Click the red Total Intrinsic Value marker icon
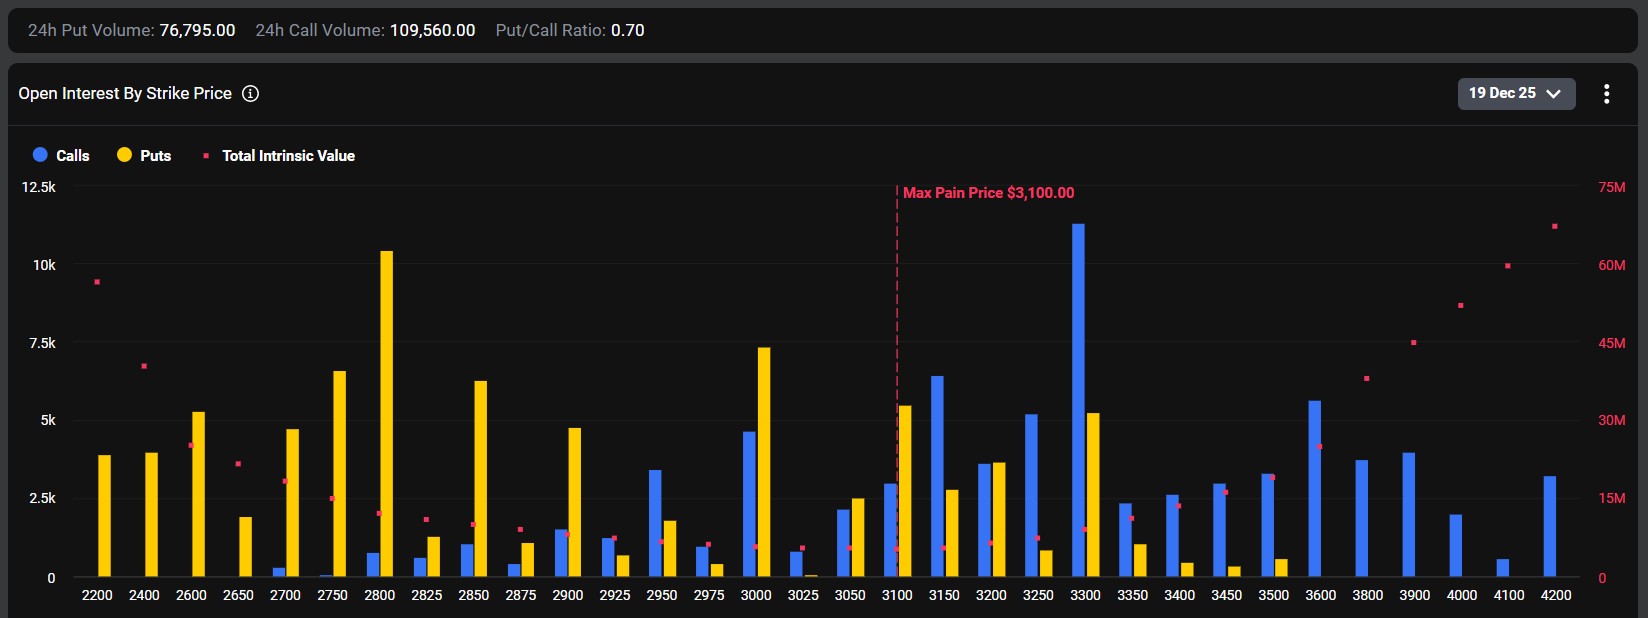 (206, 156)
